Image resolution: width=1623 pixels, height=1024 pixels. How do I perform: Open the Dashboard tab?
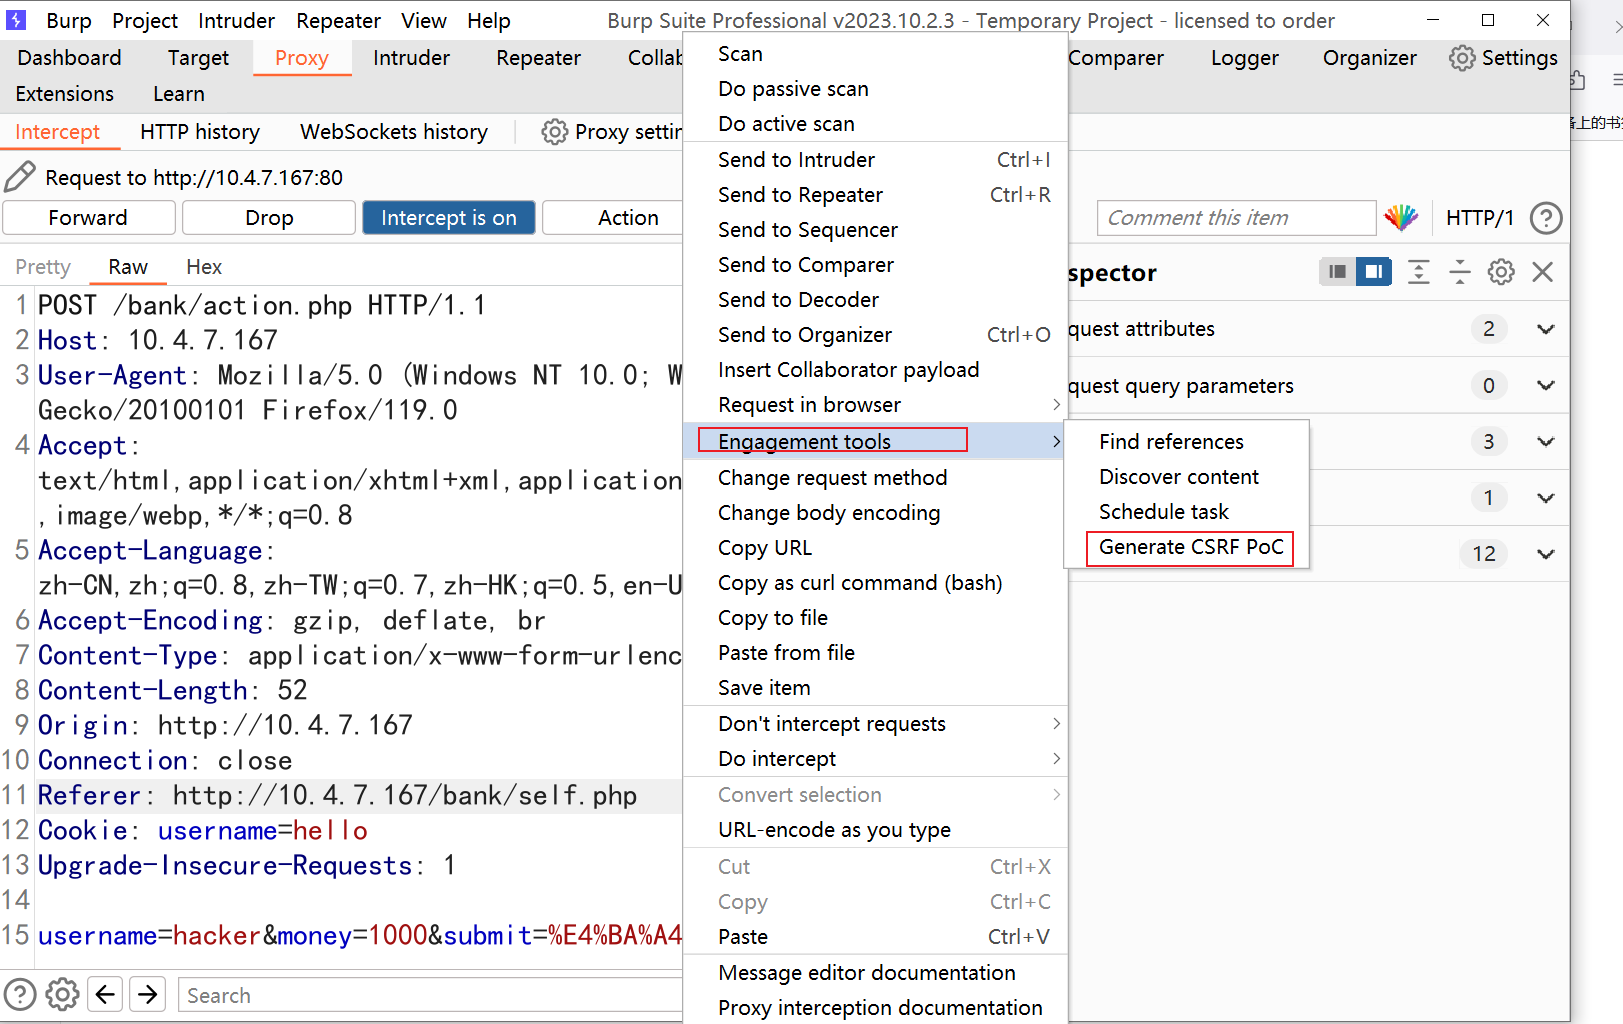click(x=70, y=58)
